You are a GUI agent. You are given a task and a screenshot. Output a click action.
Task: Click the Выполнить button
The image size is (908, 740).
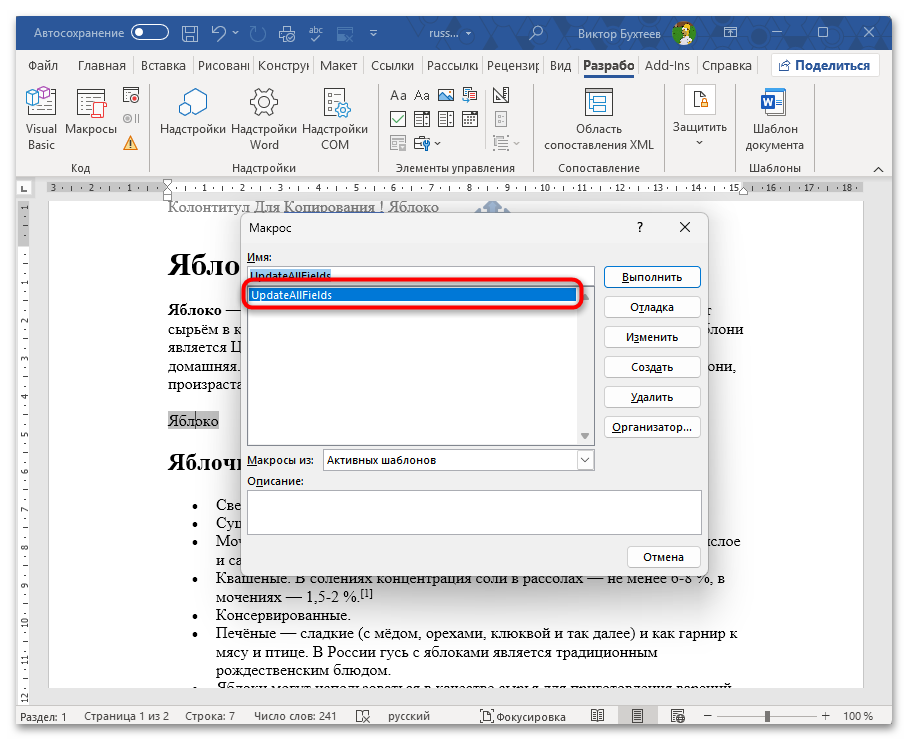click(x=652, y=277)
